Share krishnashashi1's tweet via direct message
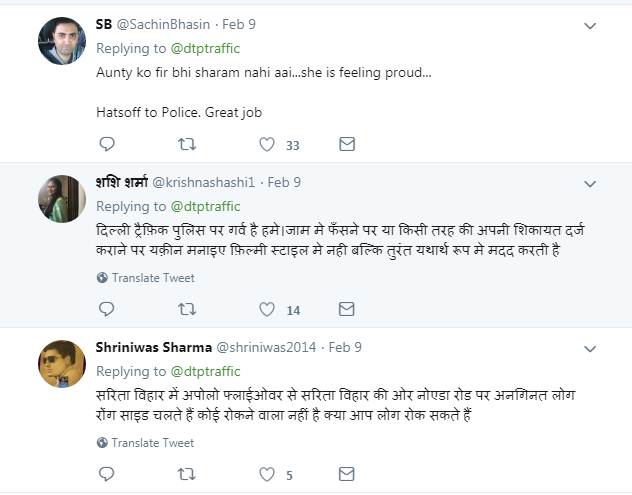 coord(347,310)
